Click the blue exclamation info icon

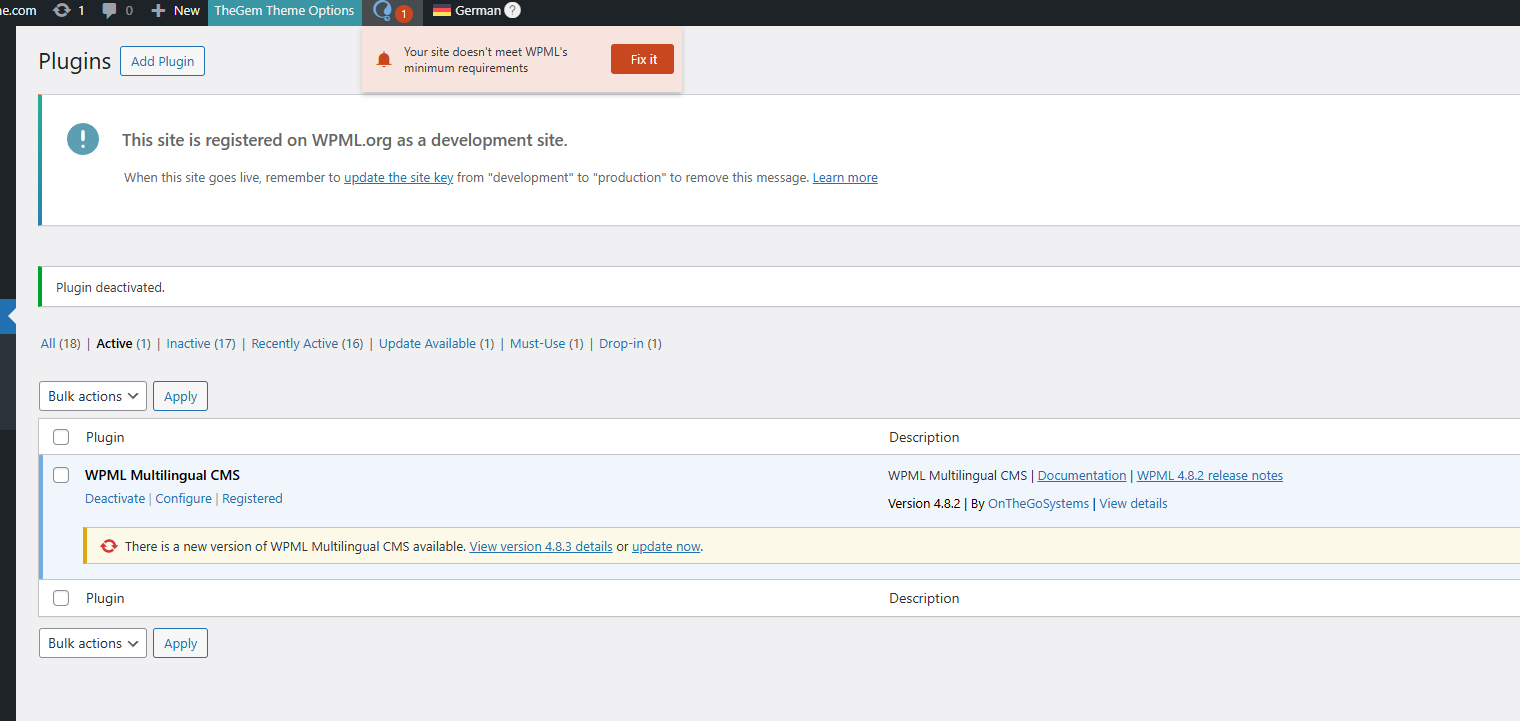click(x=83, y=139)
